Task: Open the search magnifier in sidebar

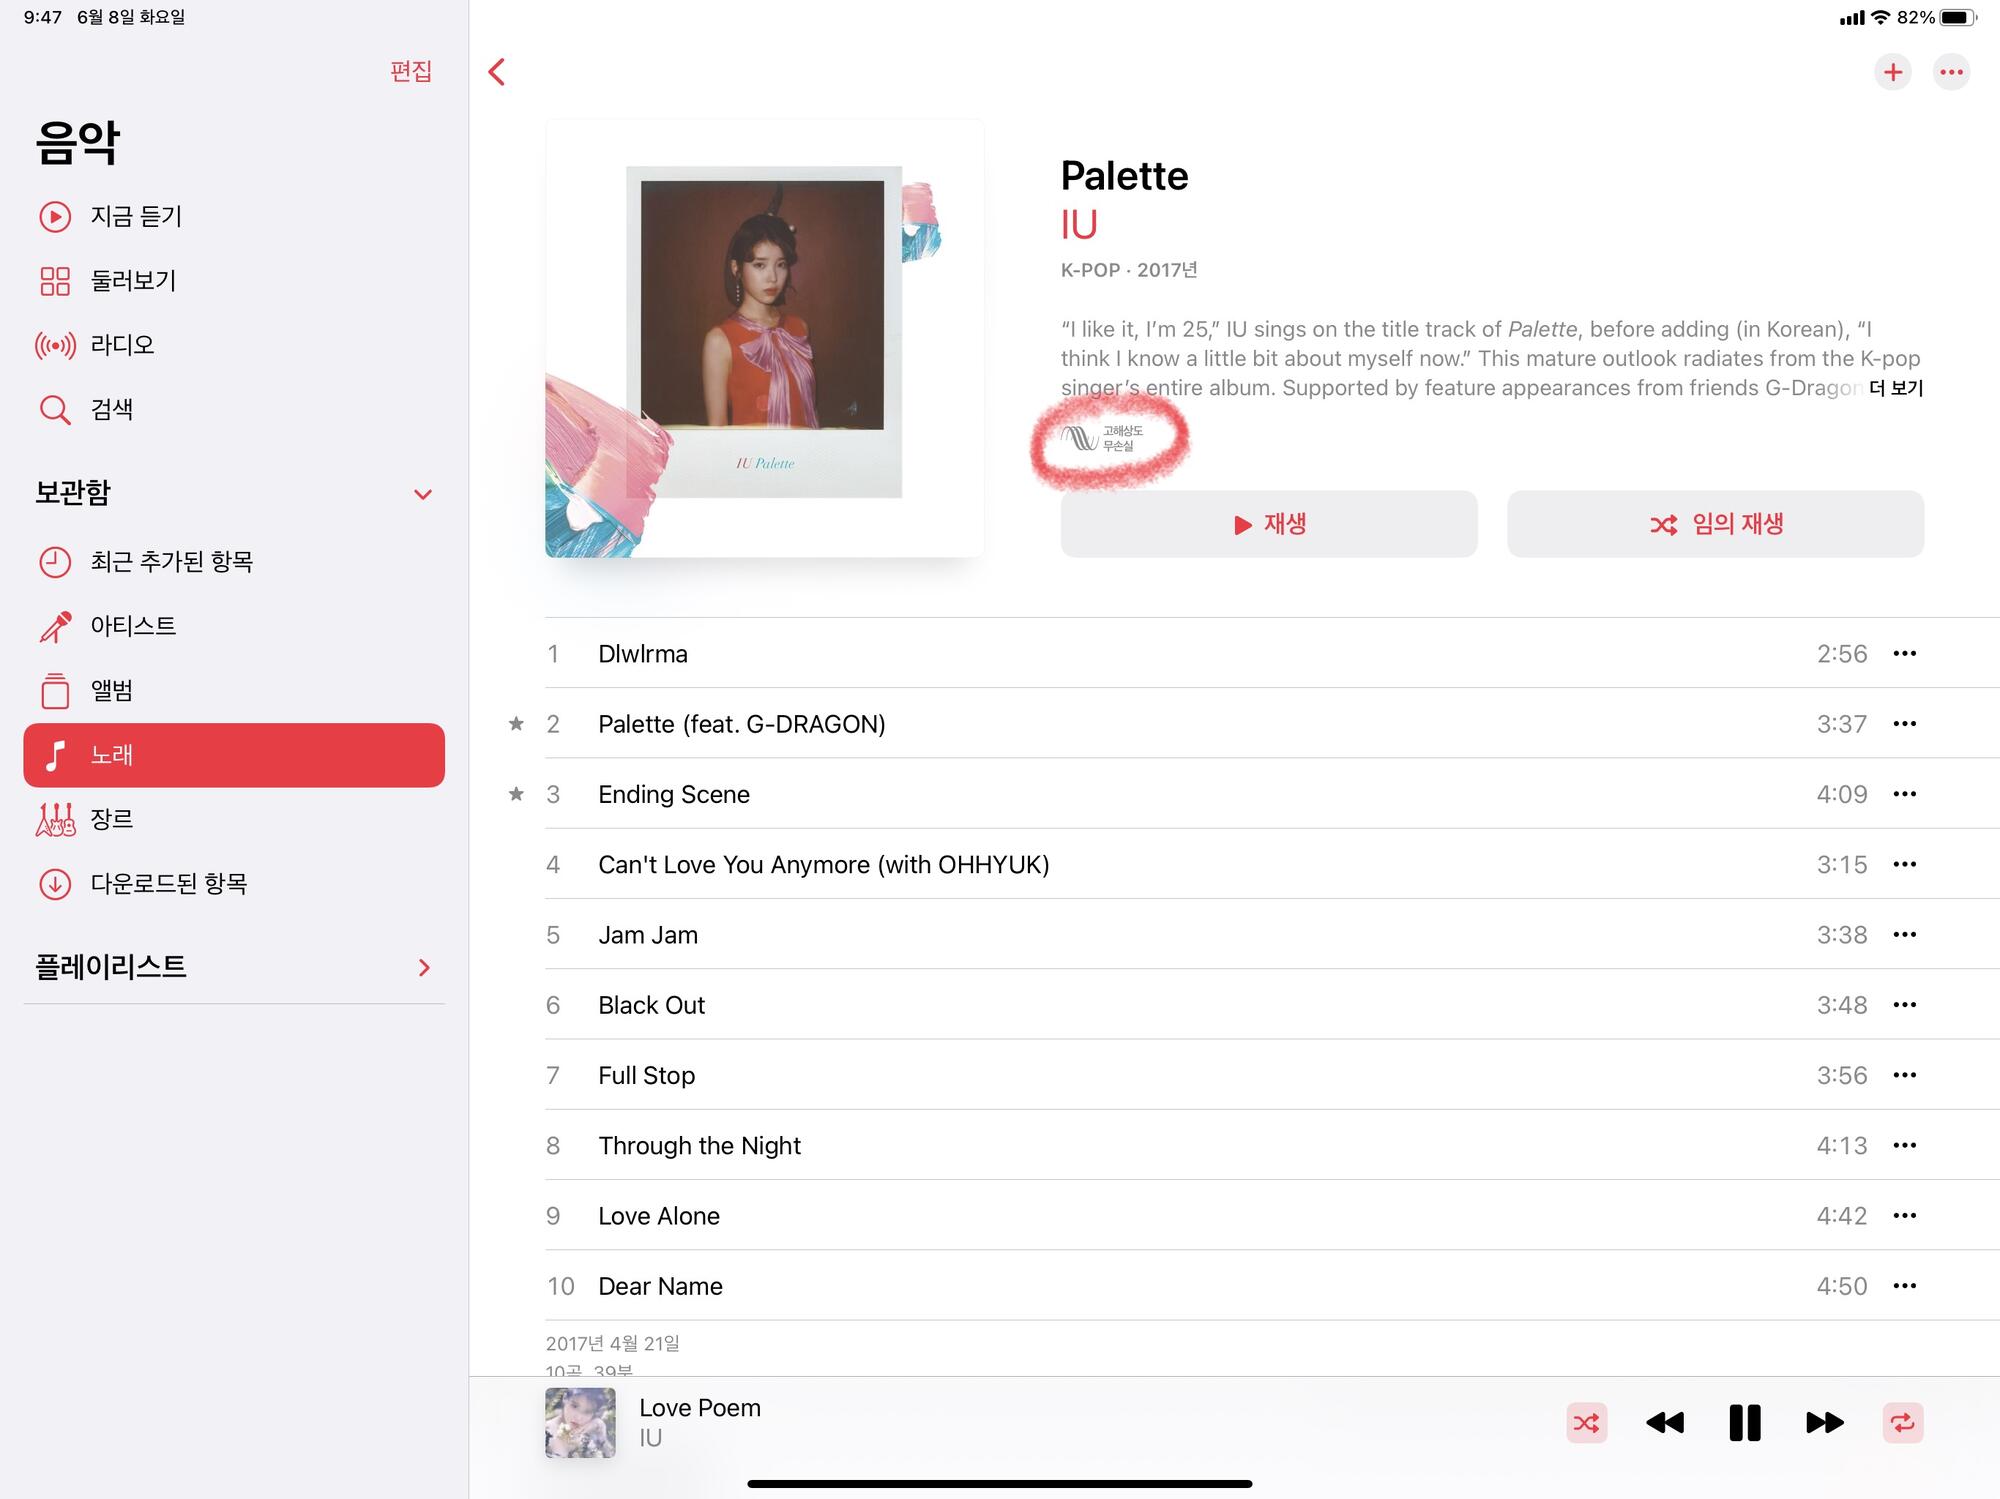Action: click(x=55, y=409)
